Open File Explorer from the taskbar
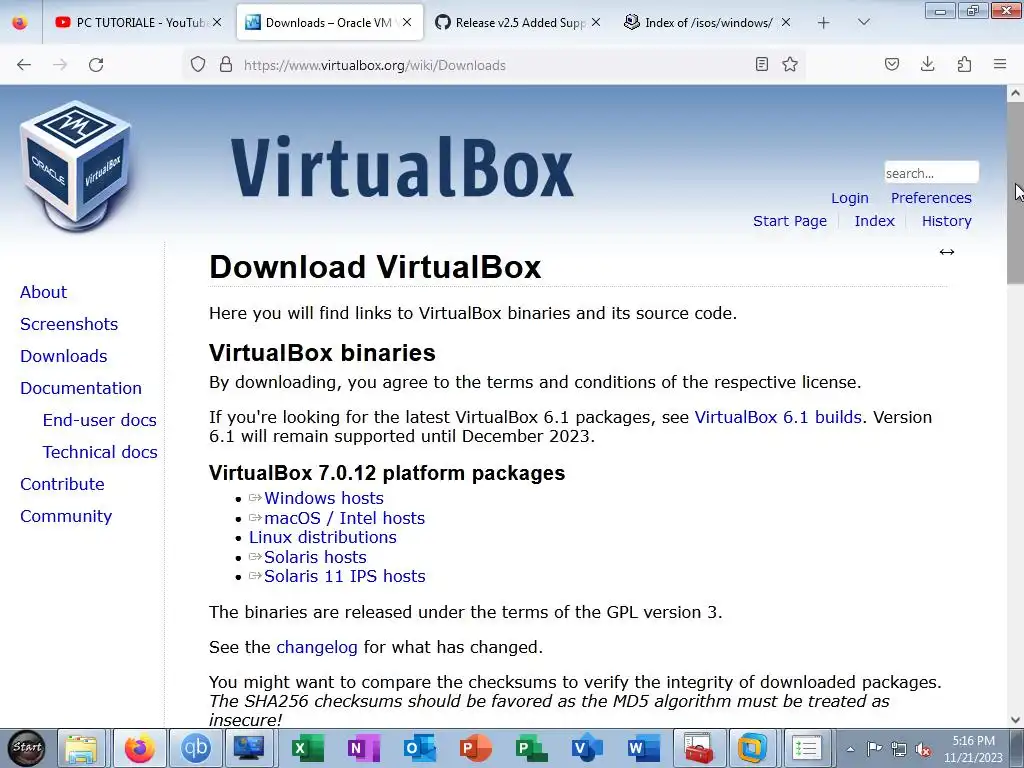The height and width of the screenshot is (768, 1024). [82, 748]
